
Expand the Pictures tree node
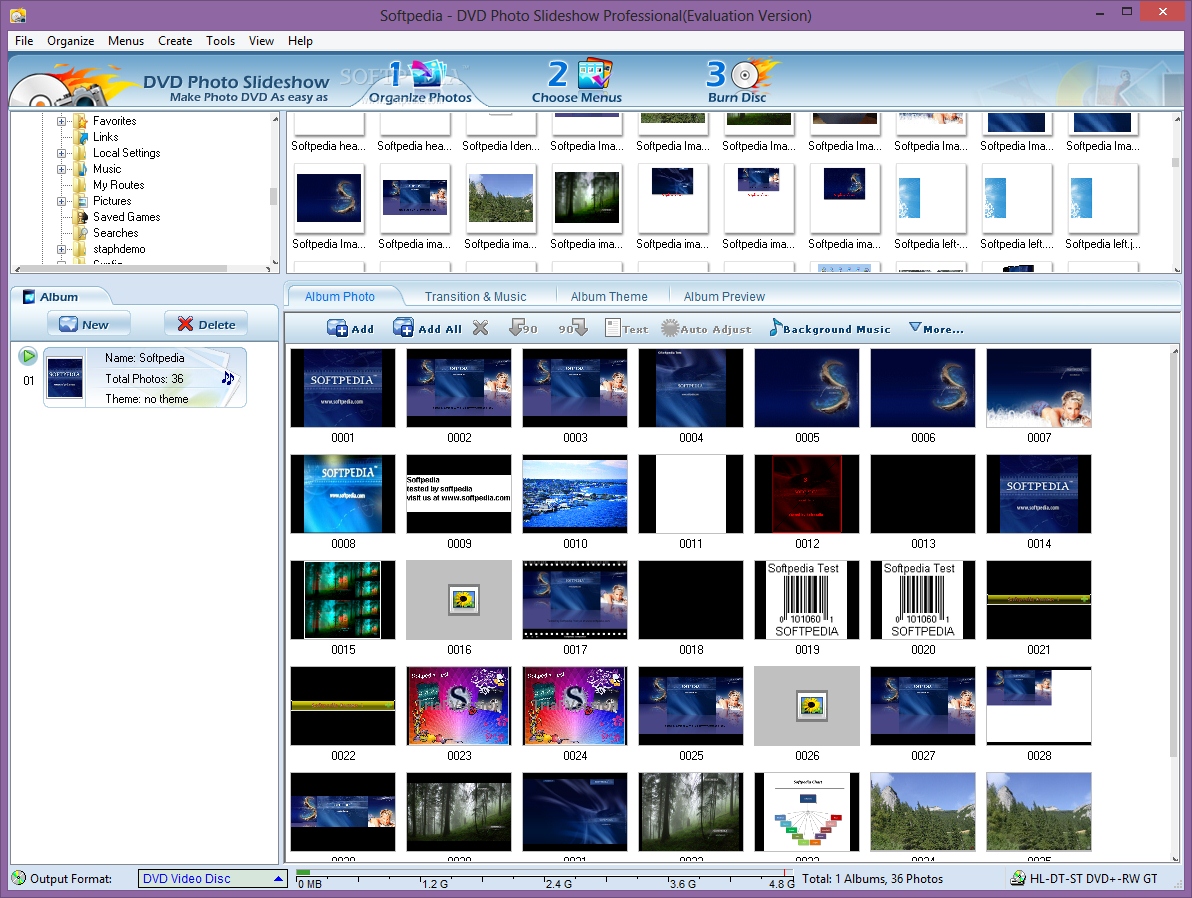(x=62, y=201)
